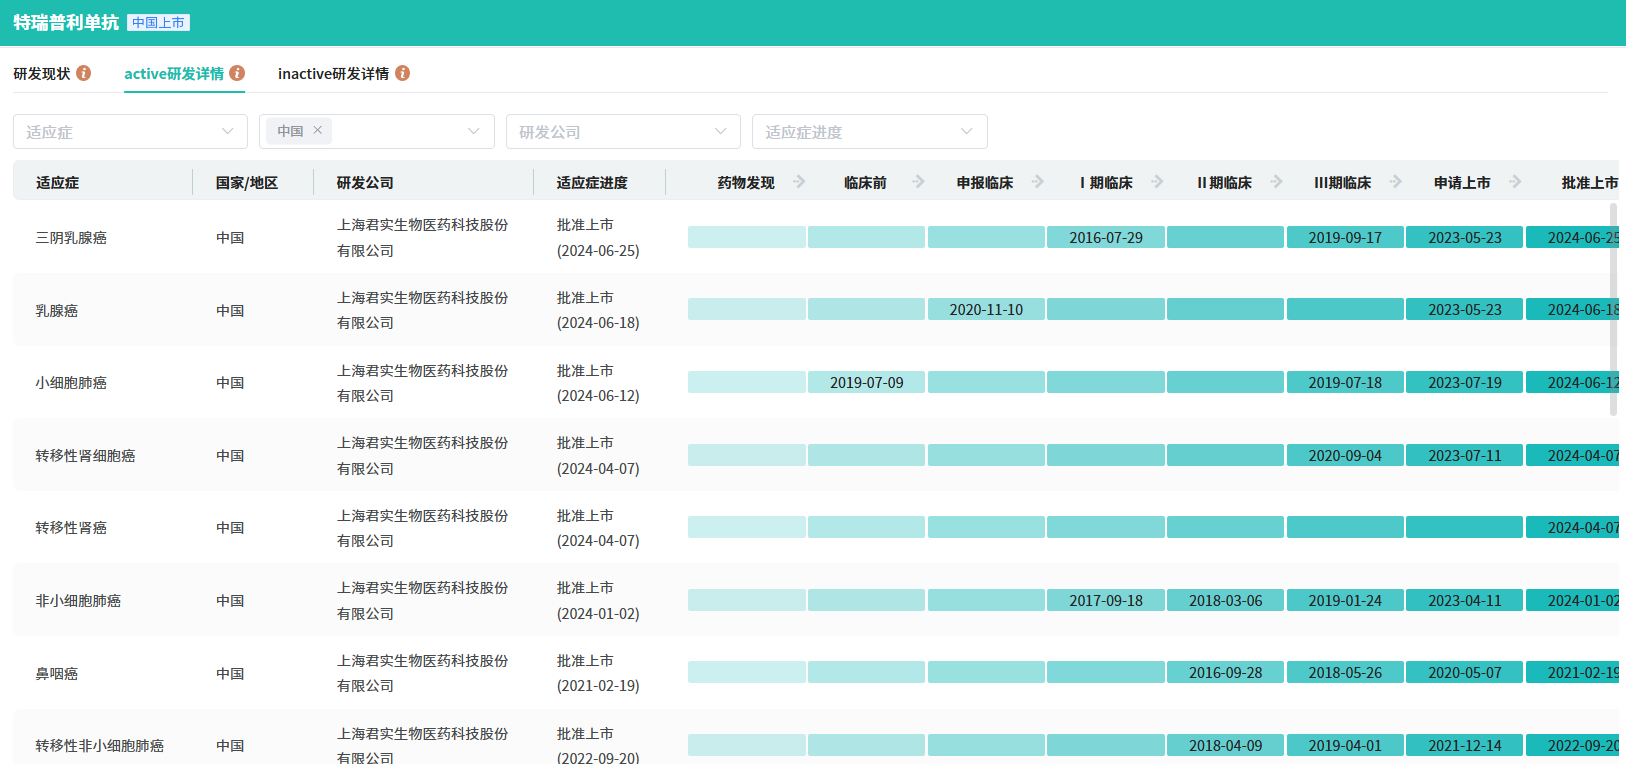1626x764 pixels.
Task: Click the vertical scrollbar on the table
Action: point(1613,310)
